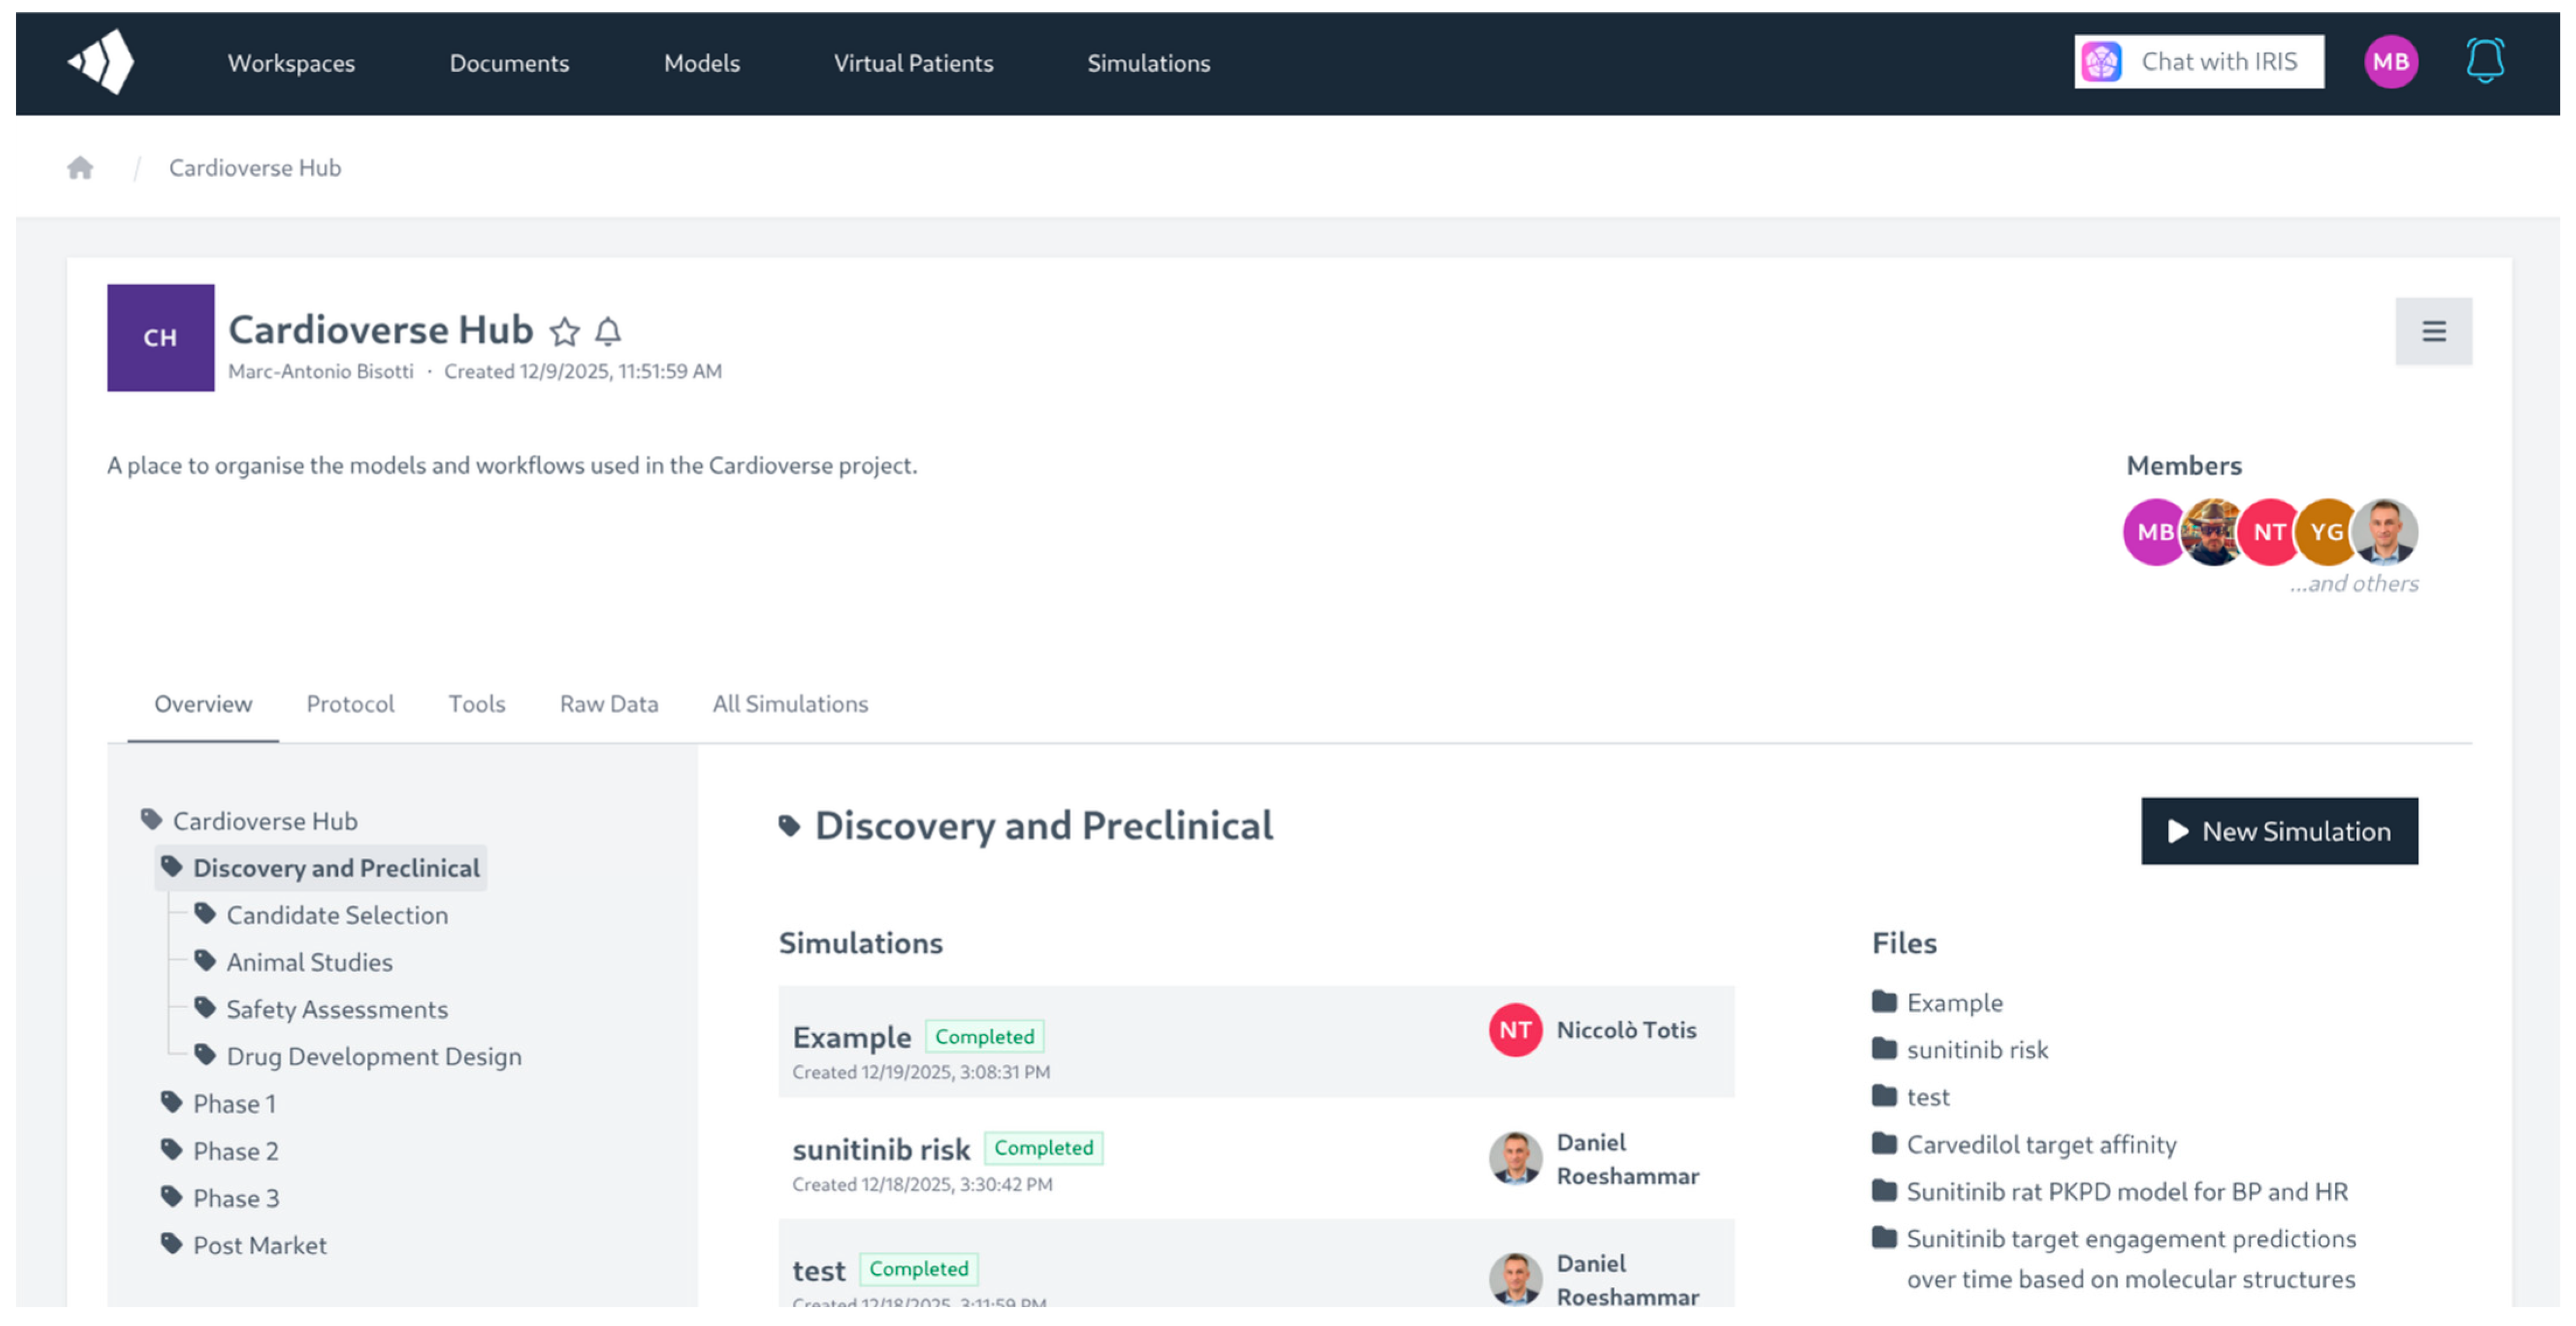
Task: Select Post Market in the tree
Action: (244, 1245)
